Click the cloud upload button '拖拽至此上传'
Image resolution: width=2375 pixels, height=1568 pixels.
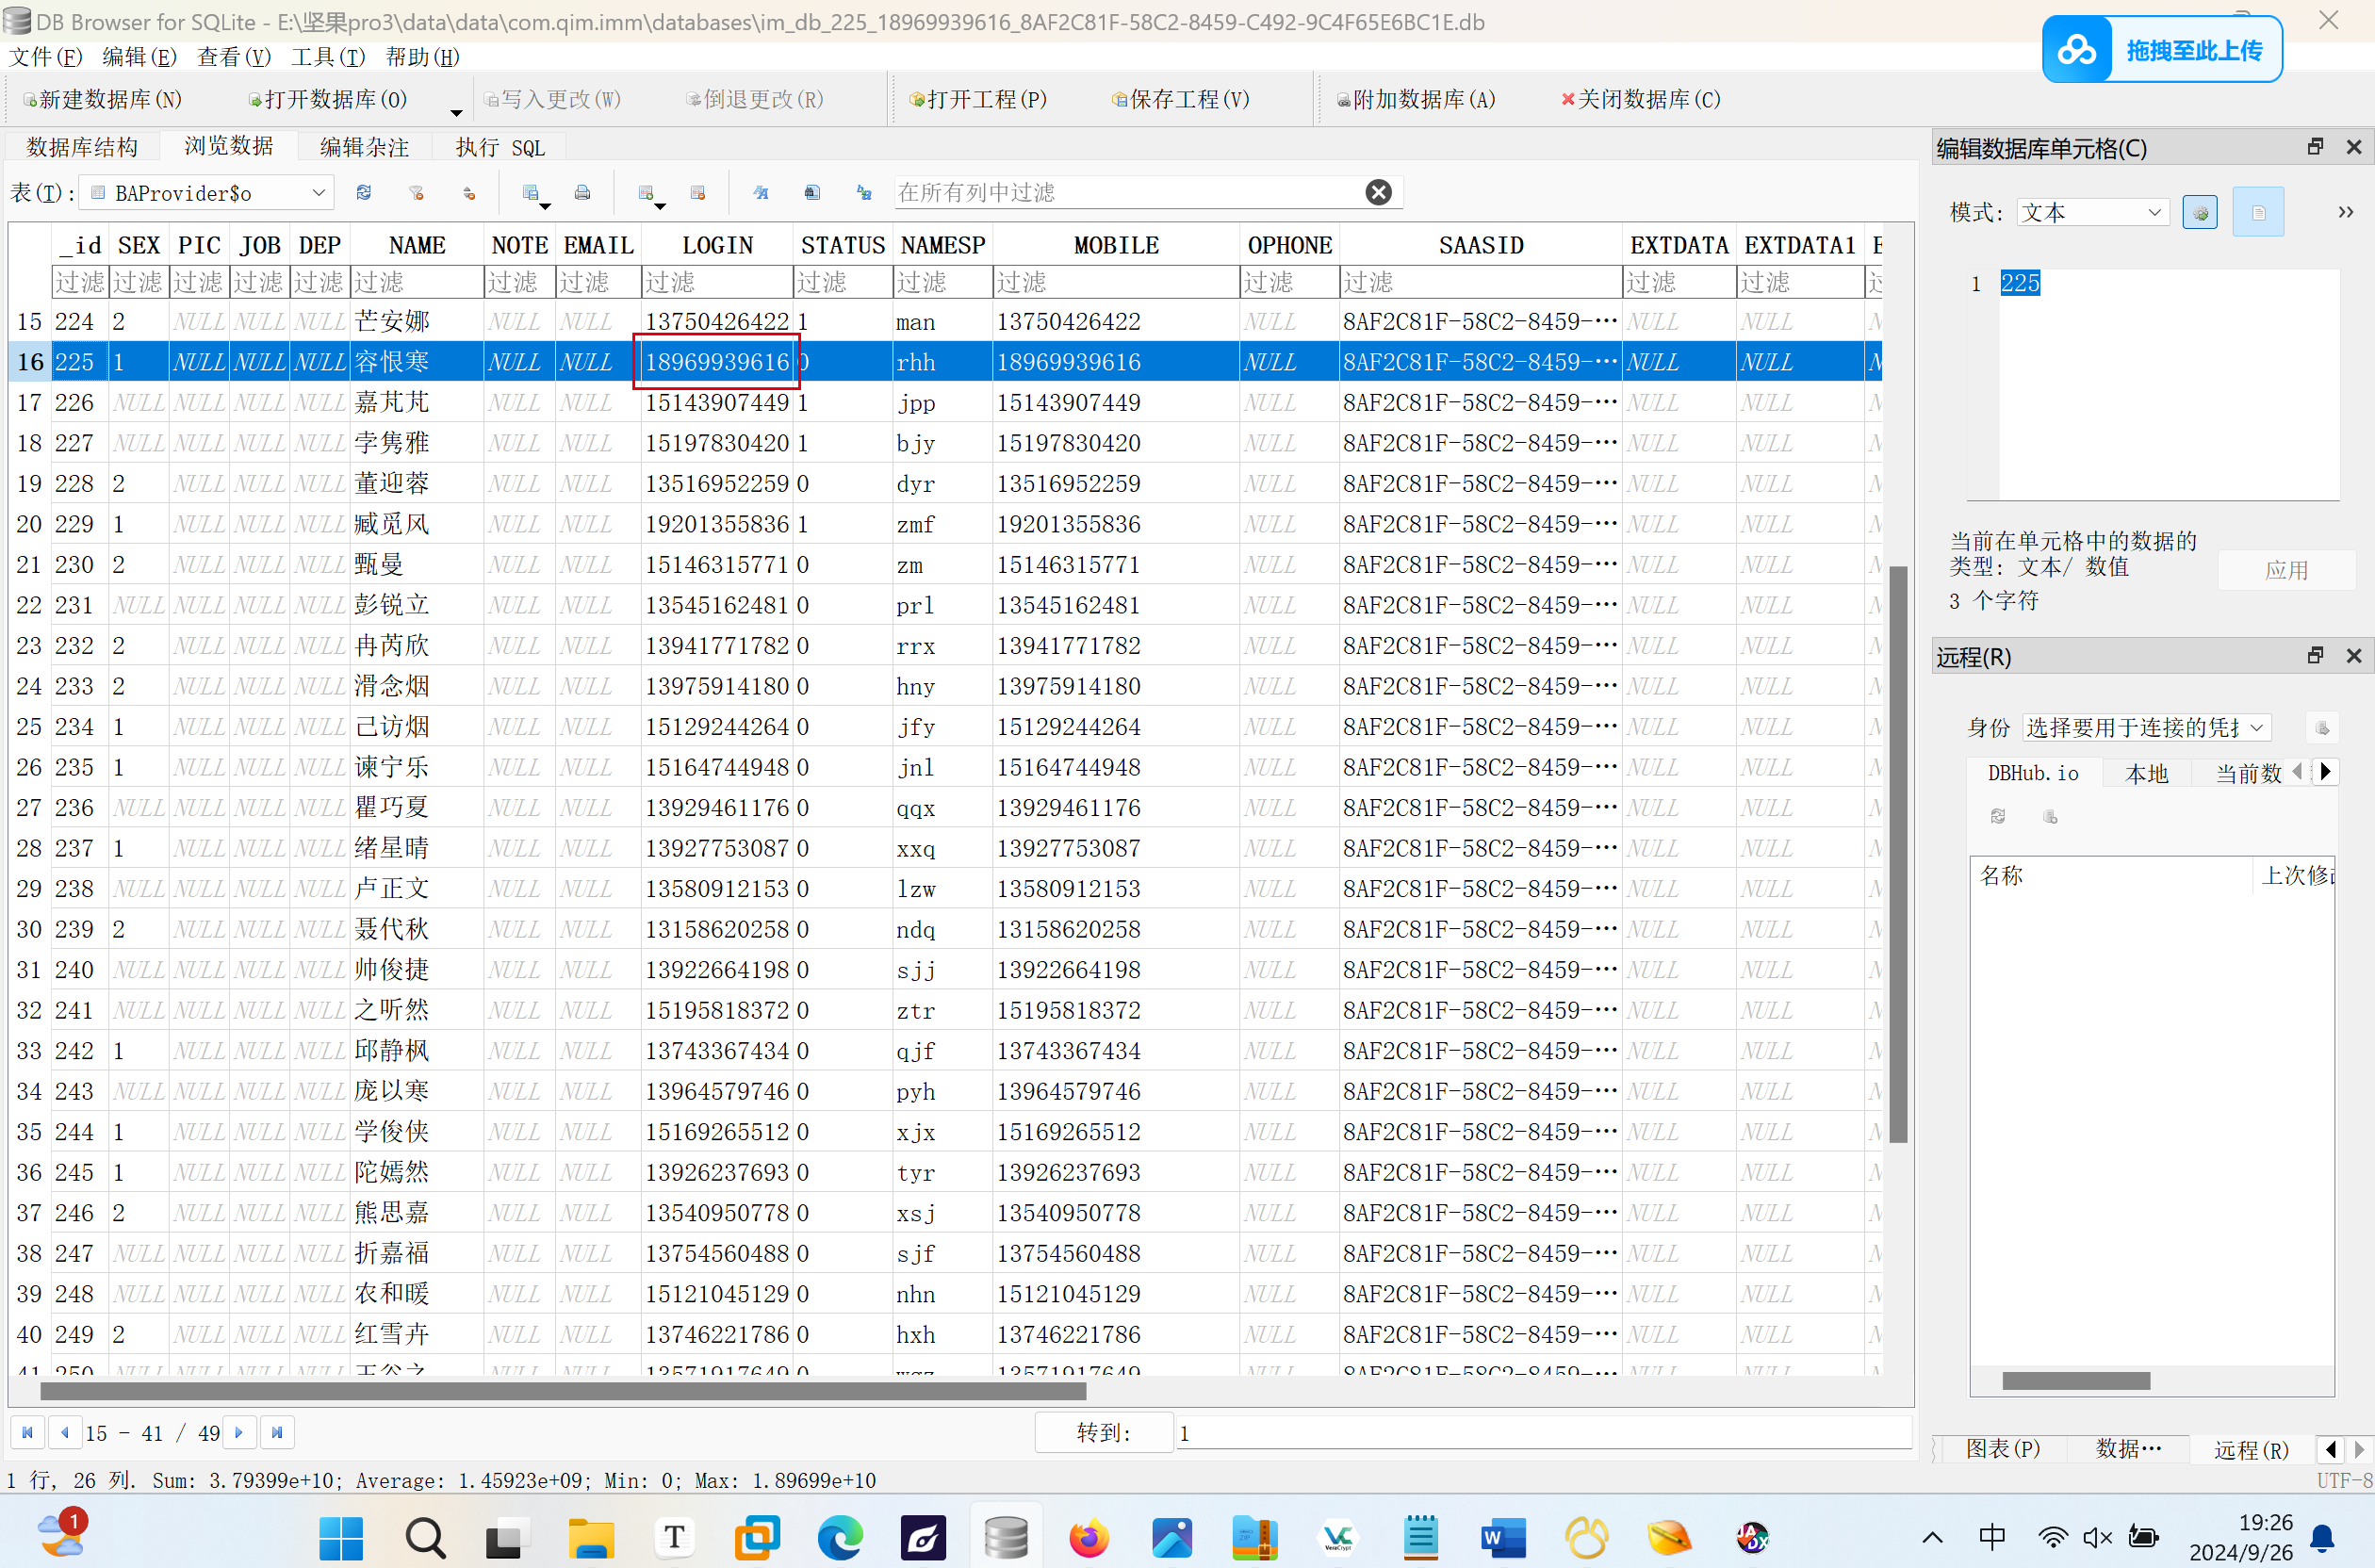coord(2162,49)
